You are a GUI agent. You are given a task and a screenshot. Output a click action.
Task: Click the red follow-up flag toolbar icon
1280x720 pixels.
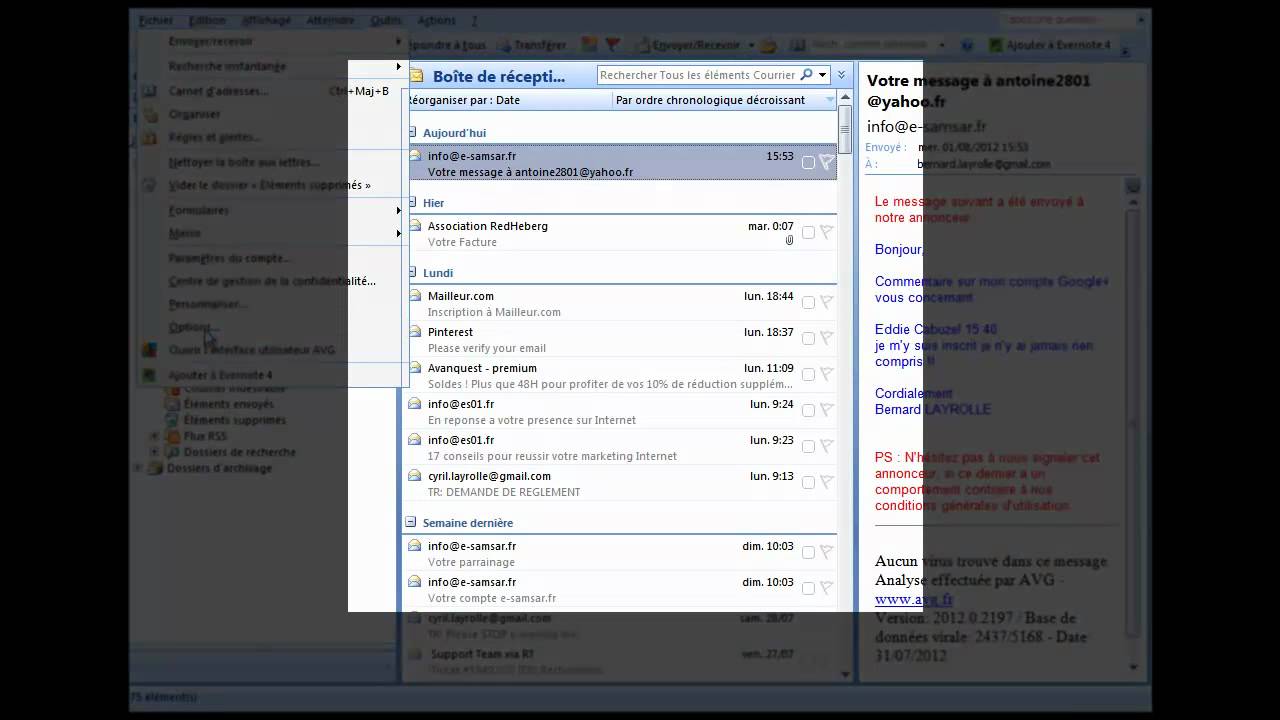612,45
